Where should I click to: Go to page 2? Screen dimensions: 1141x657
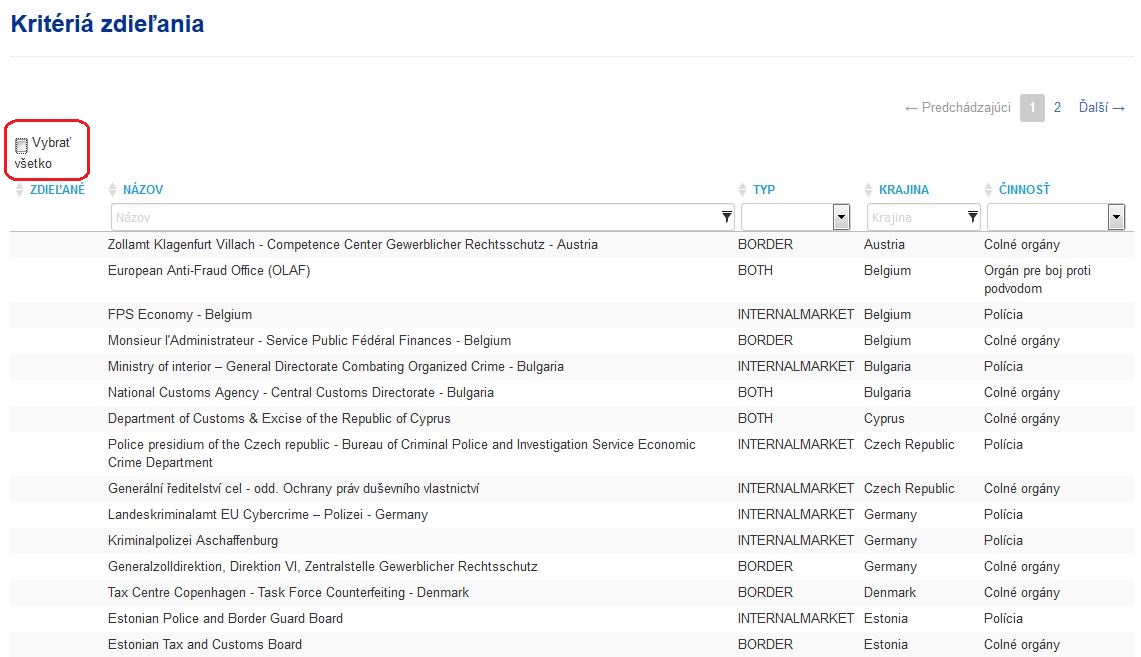[x=1057, y=108]
